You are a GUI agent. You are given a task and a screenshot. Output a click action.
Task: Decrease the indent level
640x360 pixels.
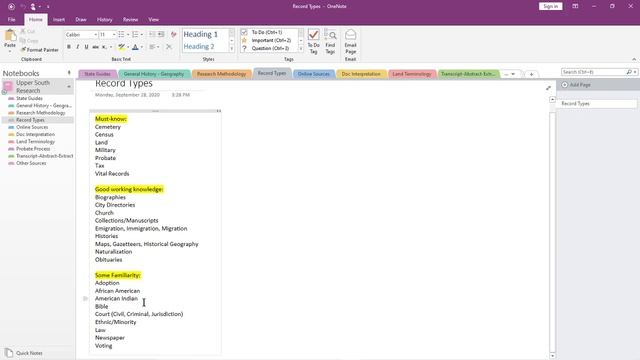152,35
